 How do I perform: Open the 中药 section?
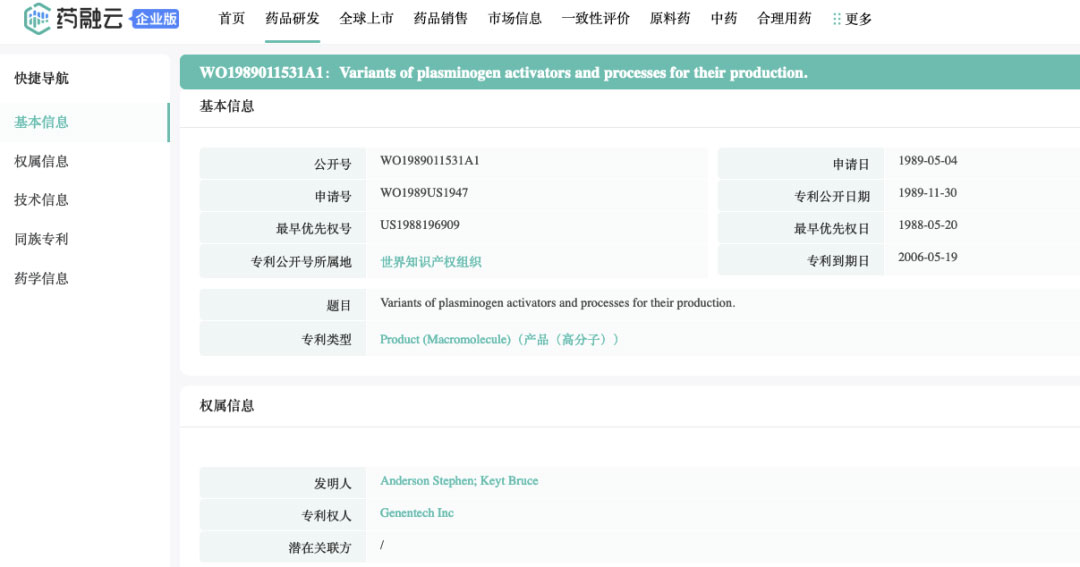coord(724,19)
